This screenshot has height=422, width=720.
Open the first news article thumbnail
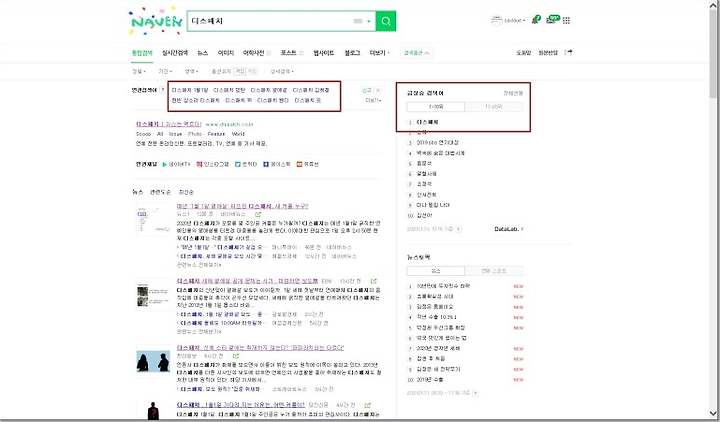pyautogui.click(x=153, y=220)
